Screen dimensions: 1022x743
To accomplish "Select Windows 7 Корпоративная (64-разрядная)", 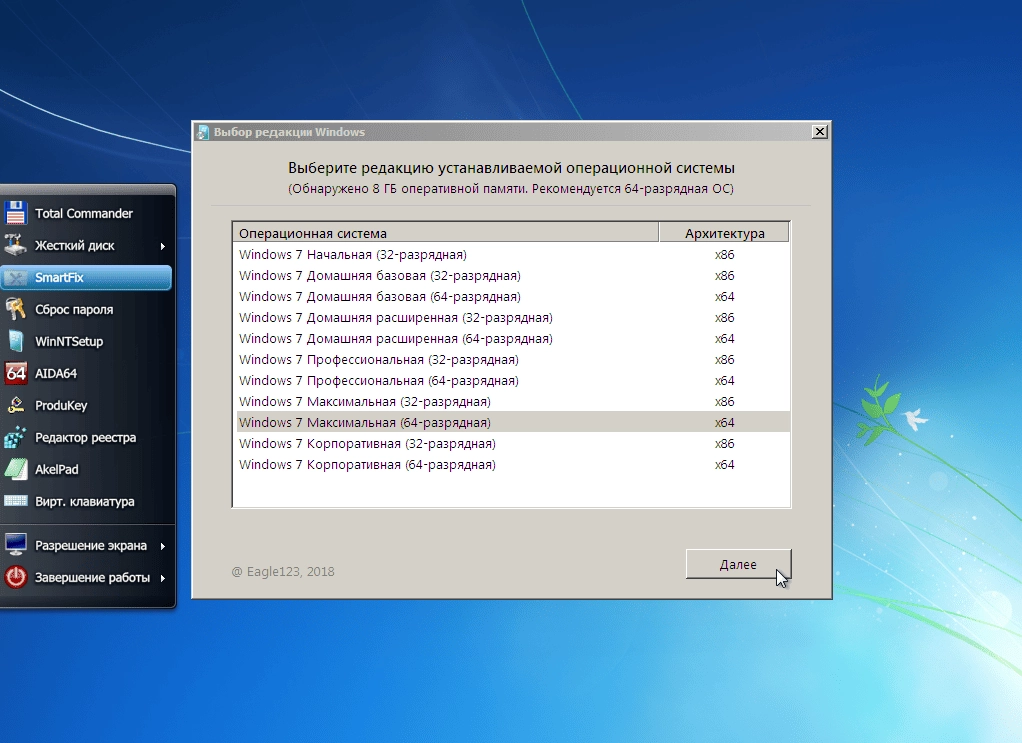I will click(513, 465).
